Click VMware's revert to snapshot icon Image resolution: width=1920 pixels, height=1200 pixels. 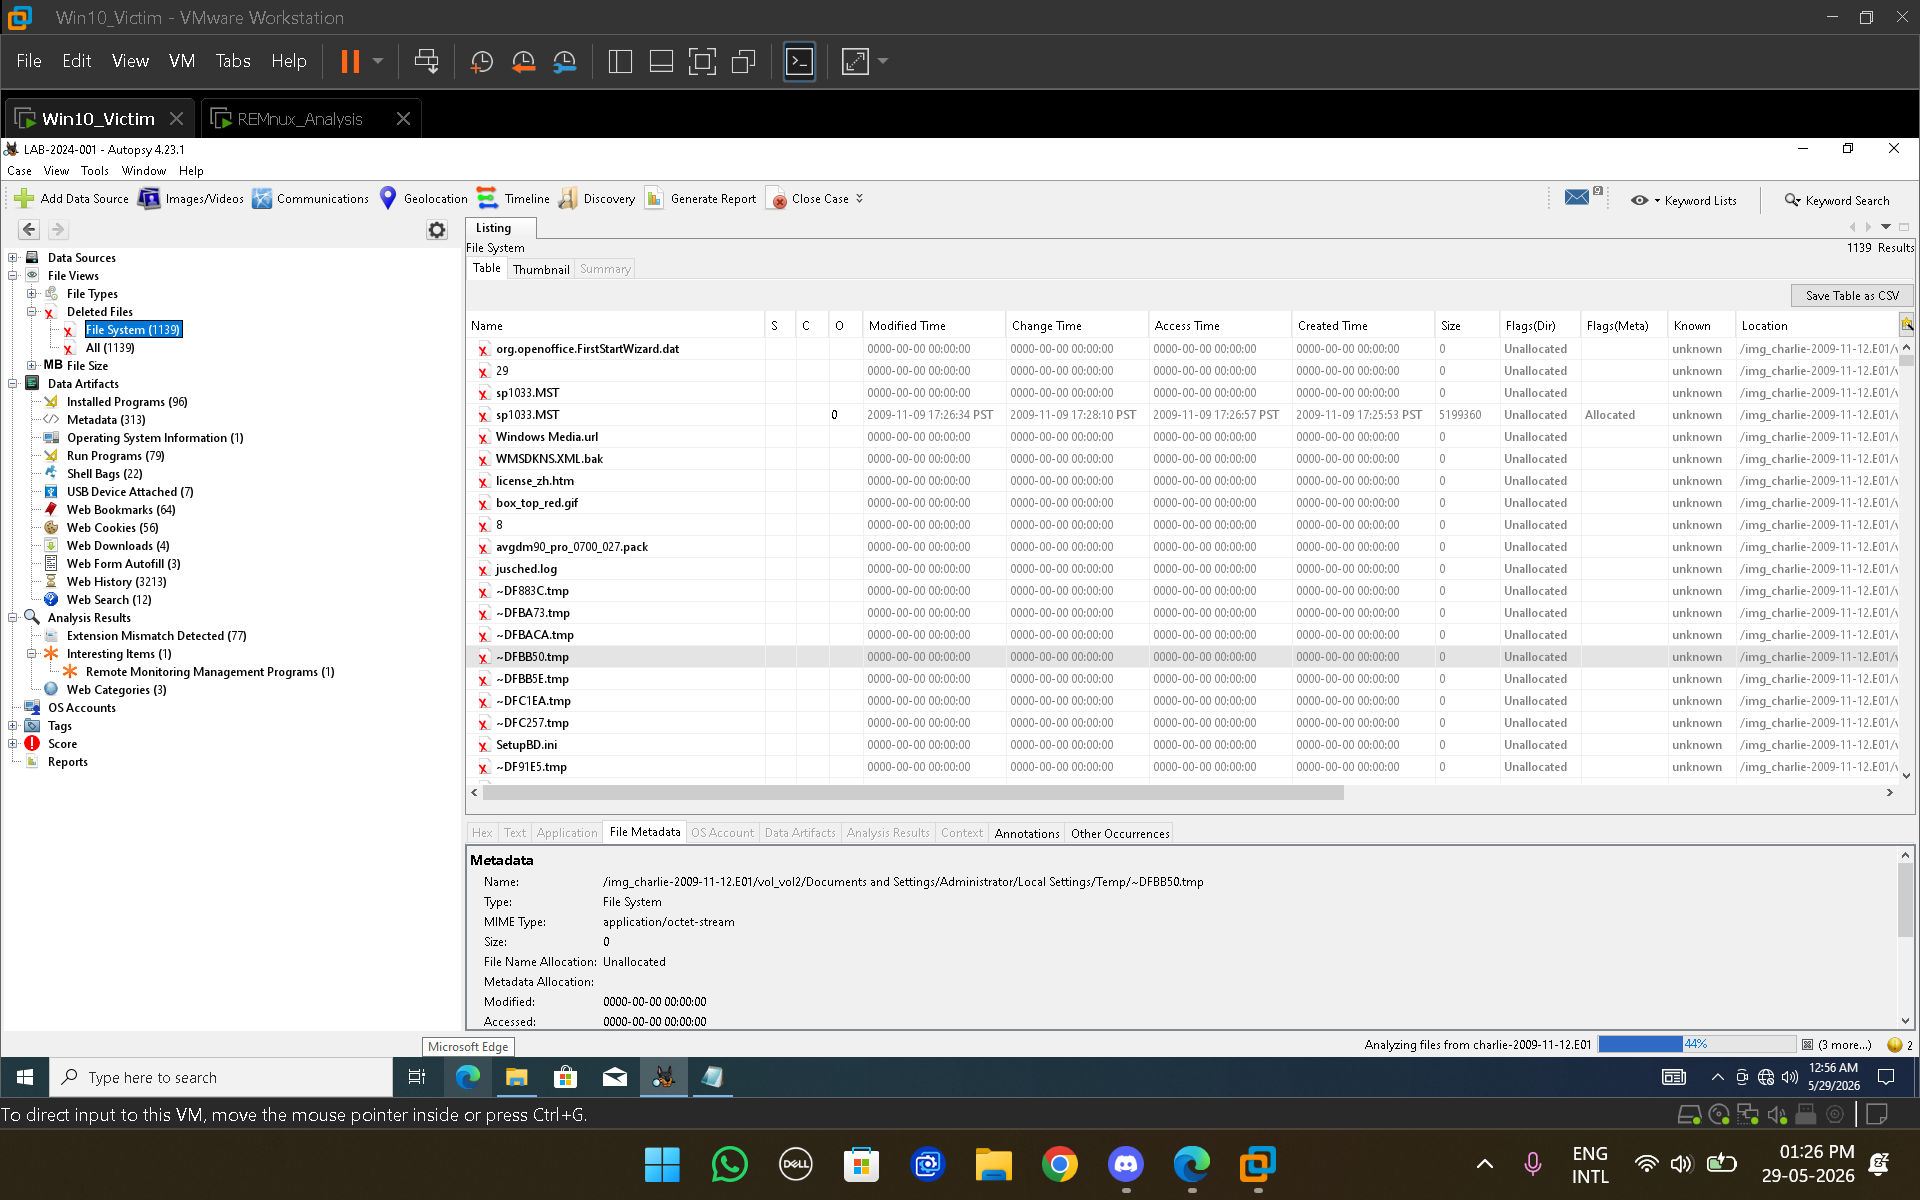coord(523,61)
